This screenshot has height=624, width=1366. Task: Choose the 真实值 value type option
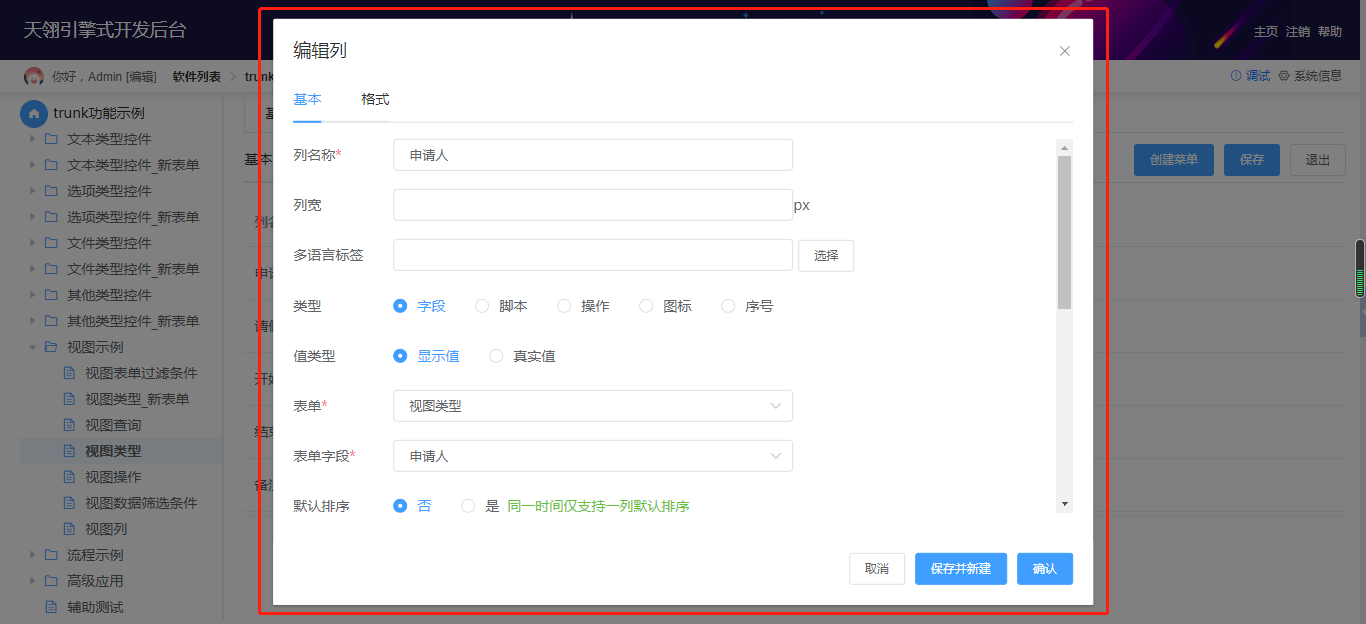(496, 356)
